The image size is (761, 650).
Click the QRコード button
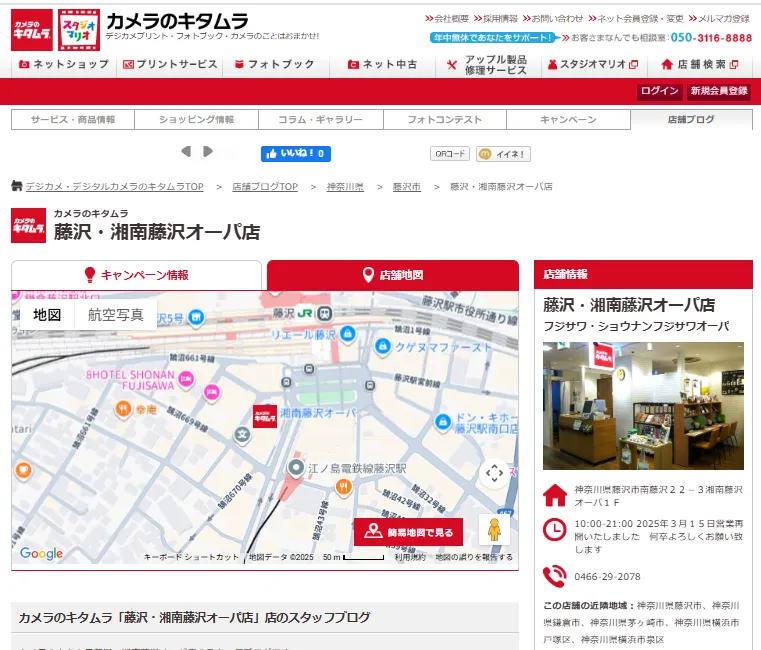pyautogui.click(x=450, y=154)
